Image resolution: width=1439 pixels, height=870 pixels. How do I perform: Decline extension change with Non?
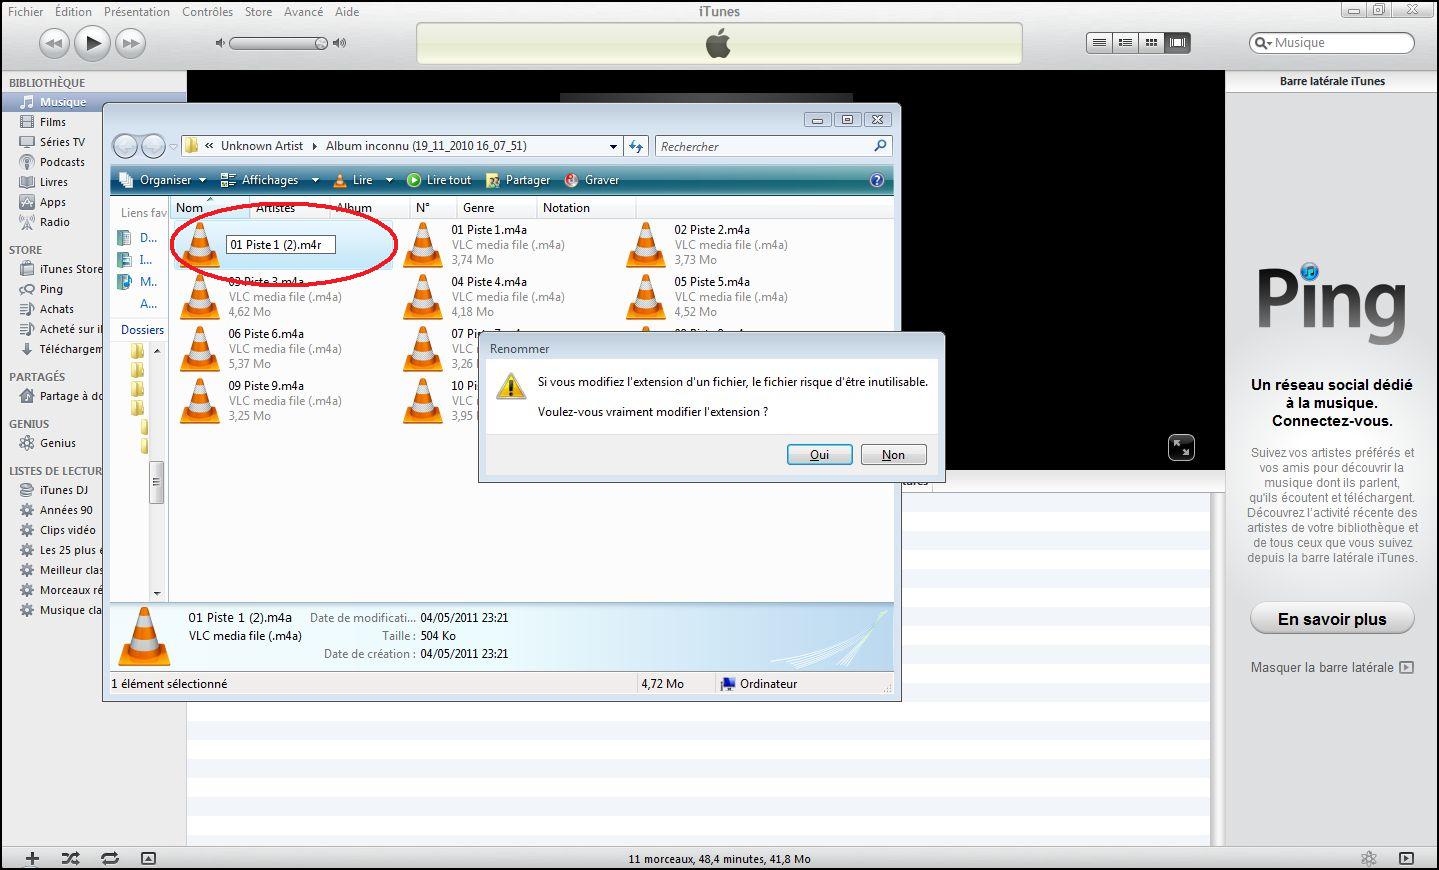[893, 455]
